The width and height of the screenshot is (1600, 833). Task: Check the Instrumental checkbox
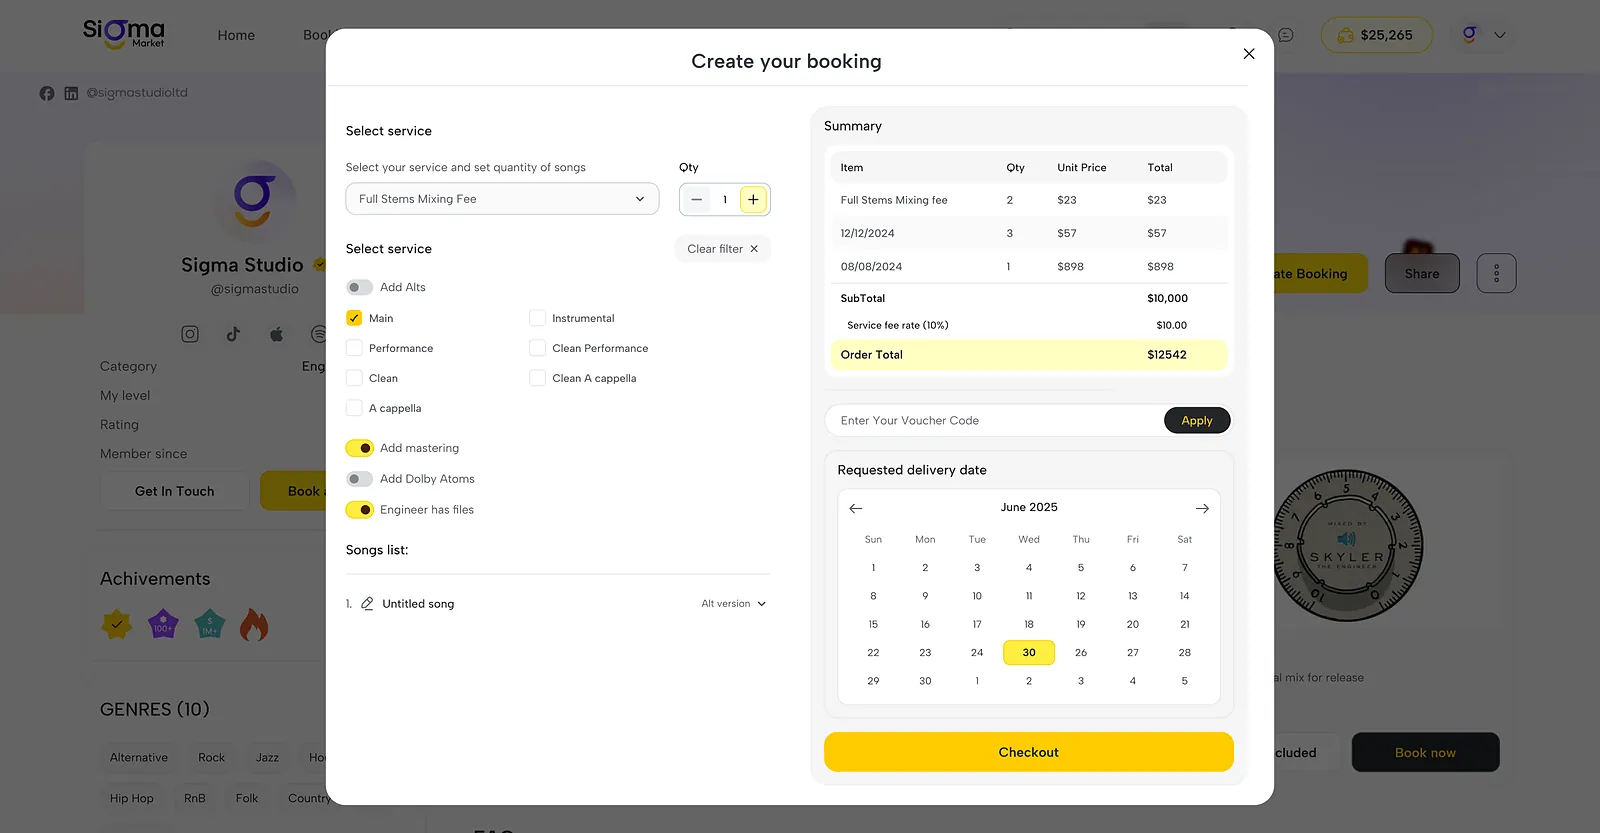[x=537, y=318]
